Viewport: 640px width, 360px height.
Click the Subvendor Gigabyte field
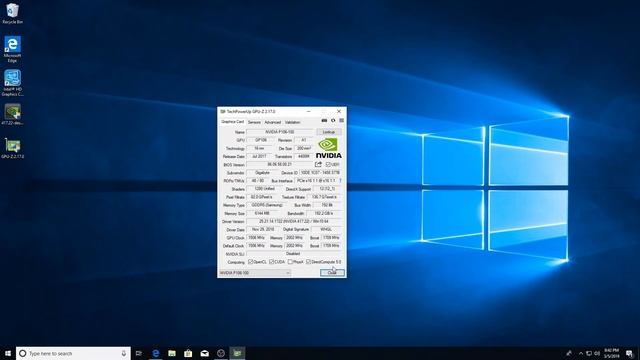tap(262, 173)
